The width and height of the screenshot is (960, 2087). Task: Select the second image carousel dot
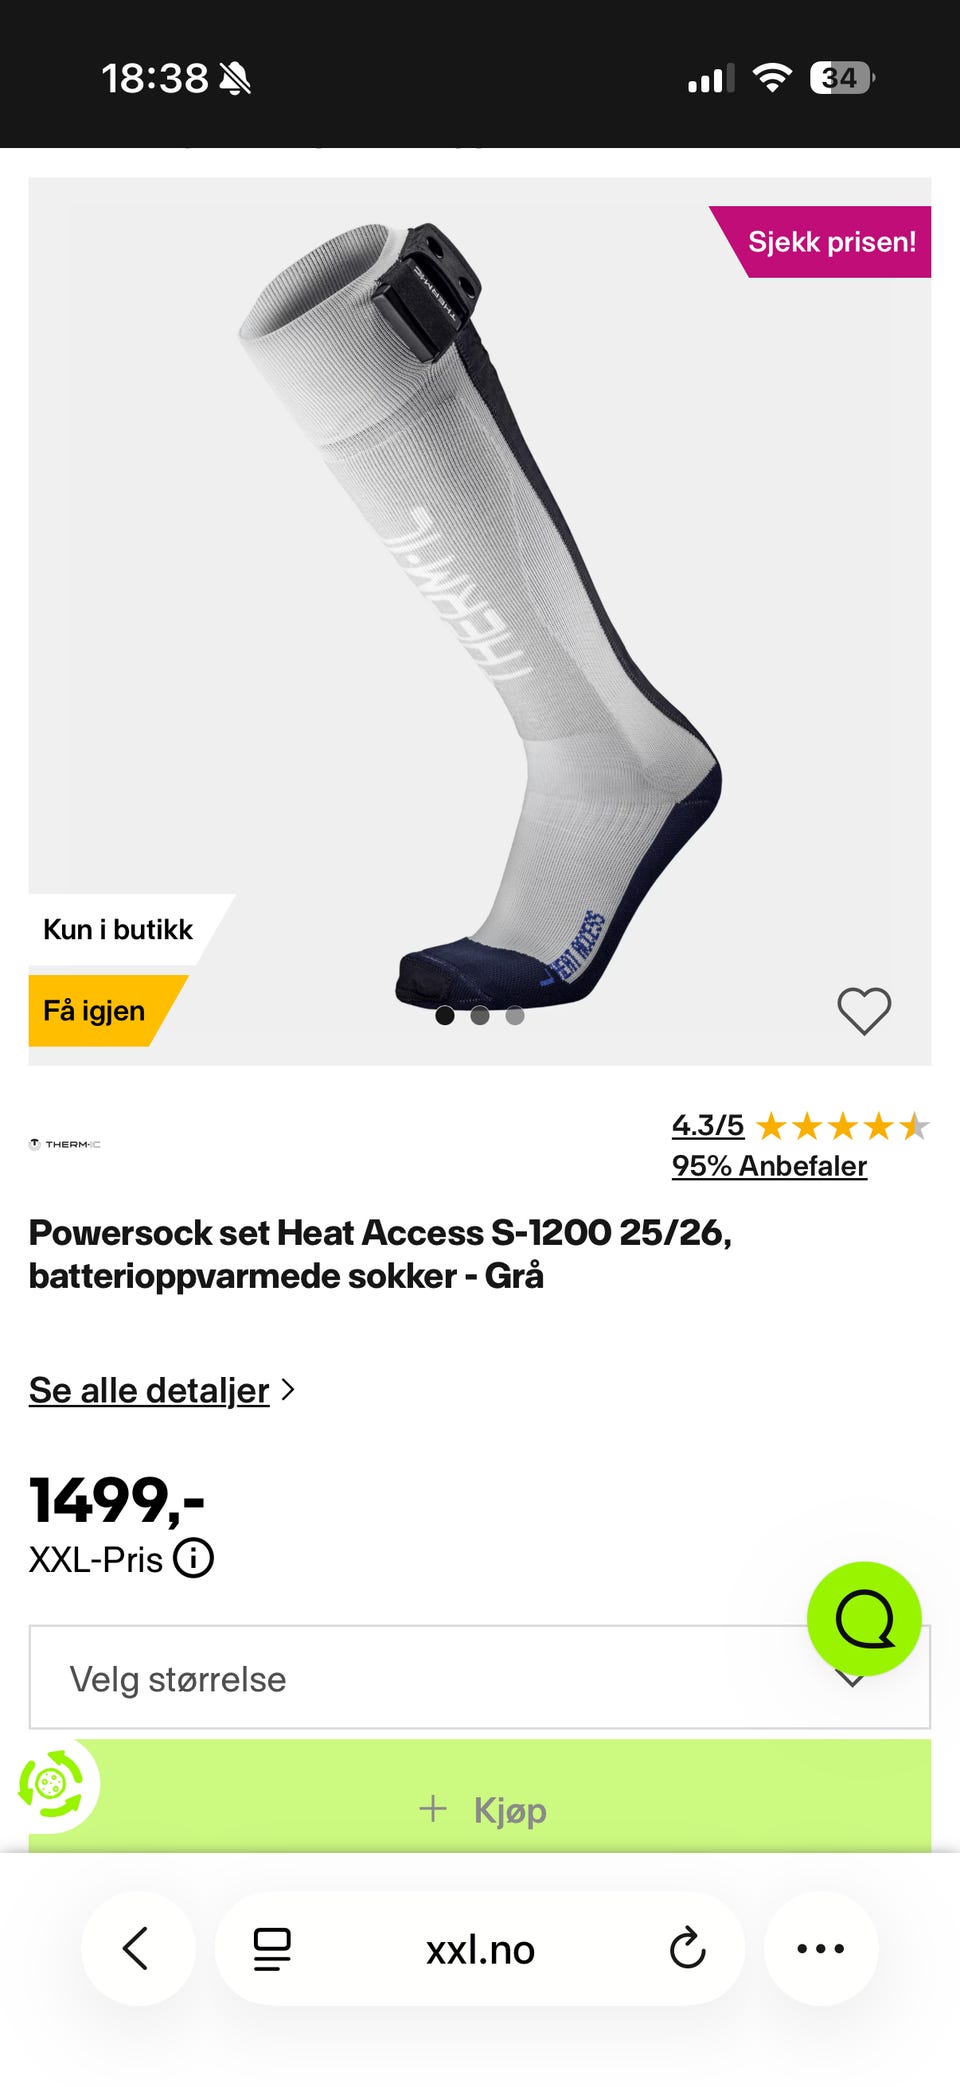click(480, 1016)
